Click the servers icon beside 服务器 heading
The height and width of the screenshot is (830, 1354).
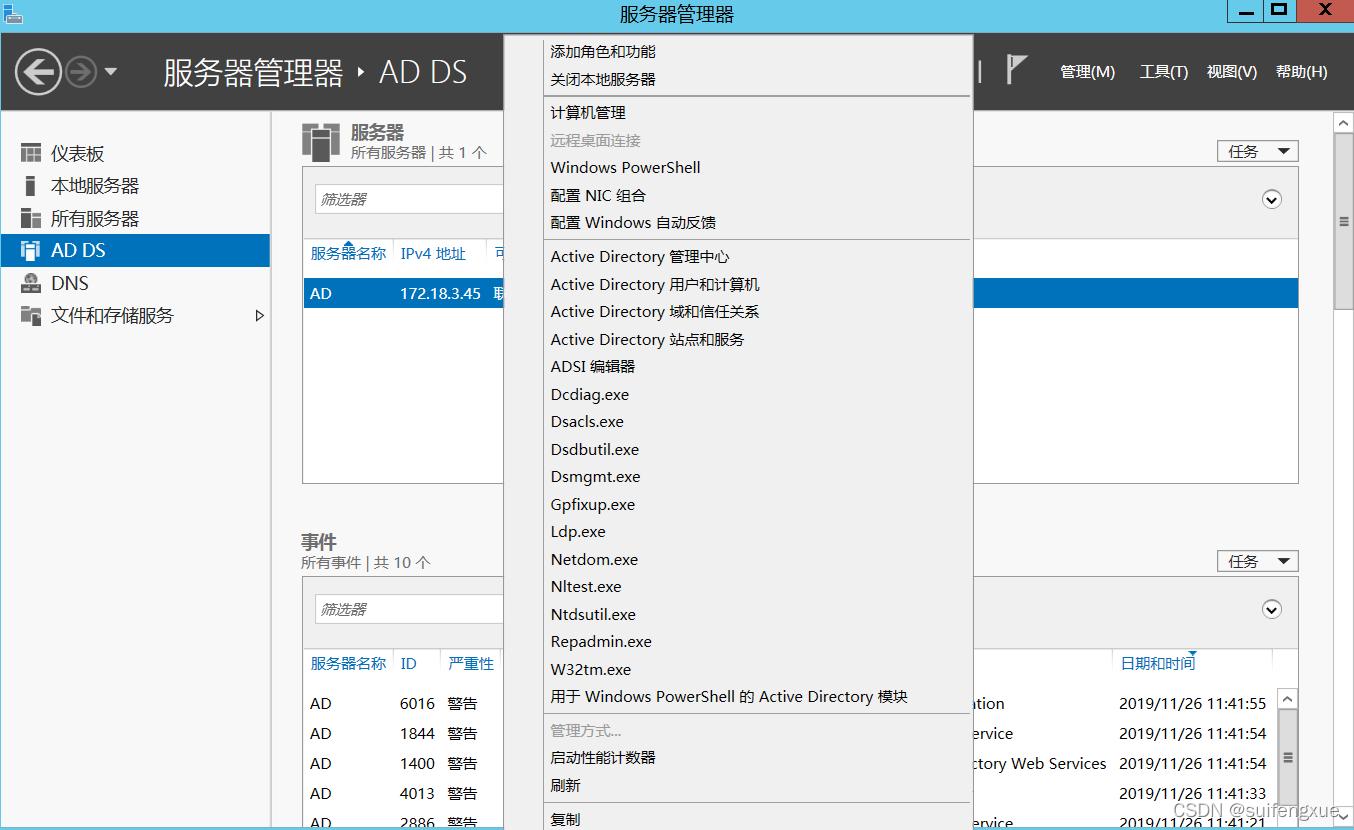point(320,142)
